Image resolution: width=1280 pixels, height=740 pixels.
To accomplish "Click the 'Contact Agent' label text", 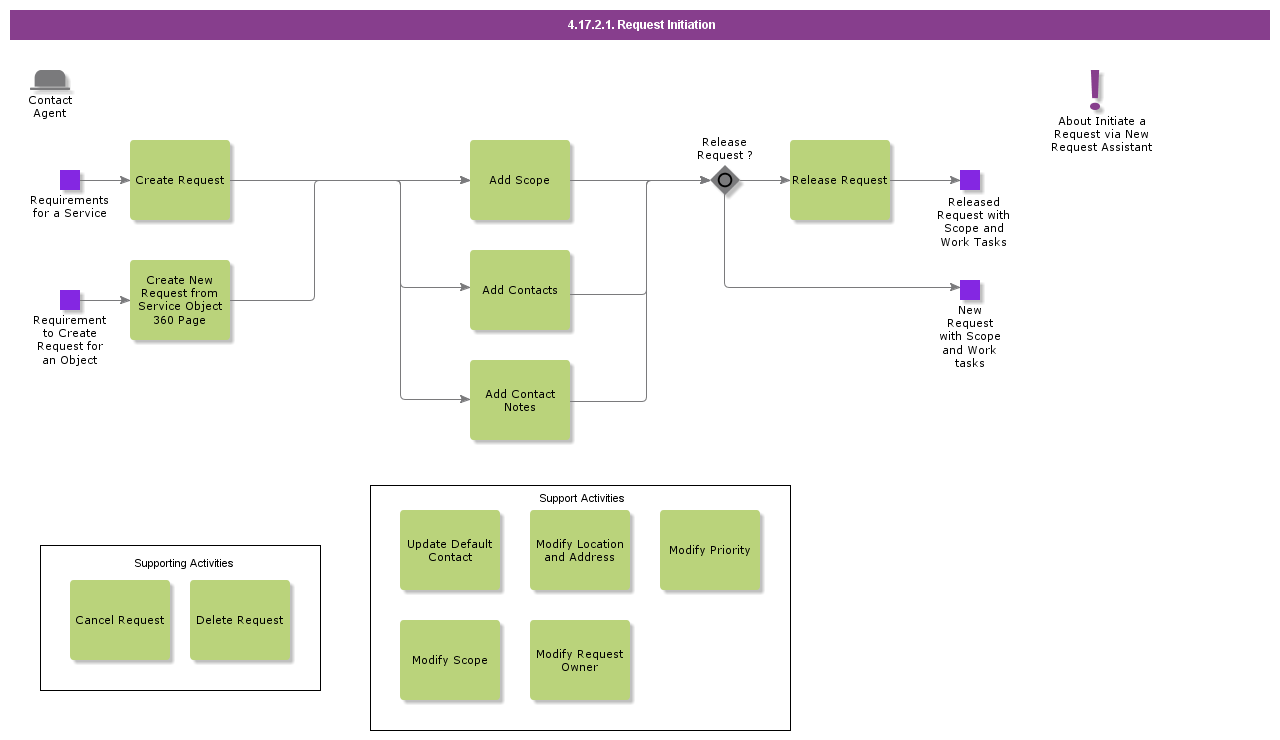I will [x=50, y=107].
